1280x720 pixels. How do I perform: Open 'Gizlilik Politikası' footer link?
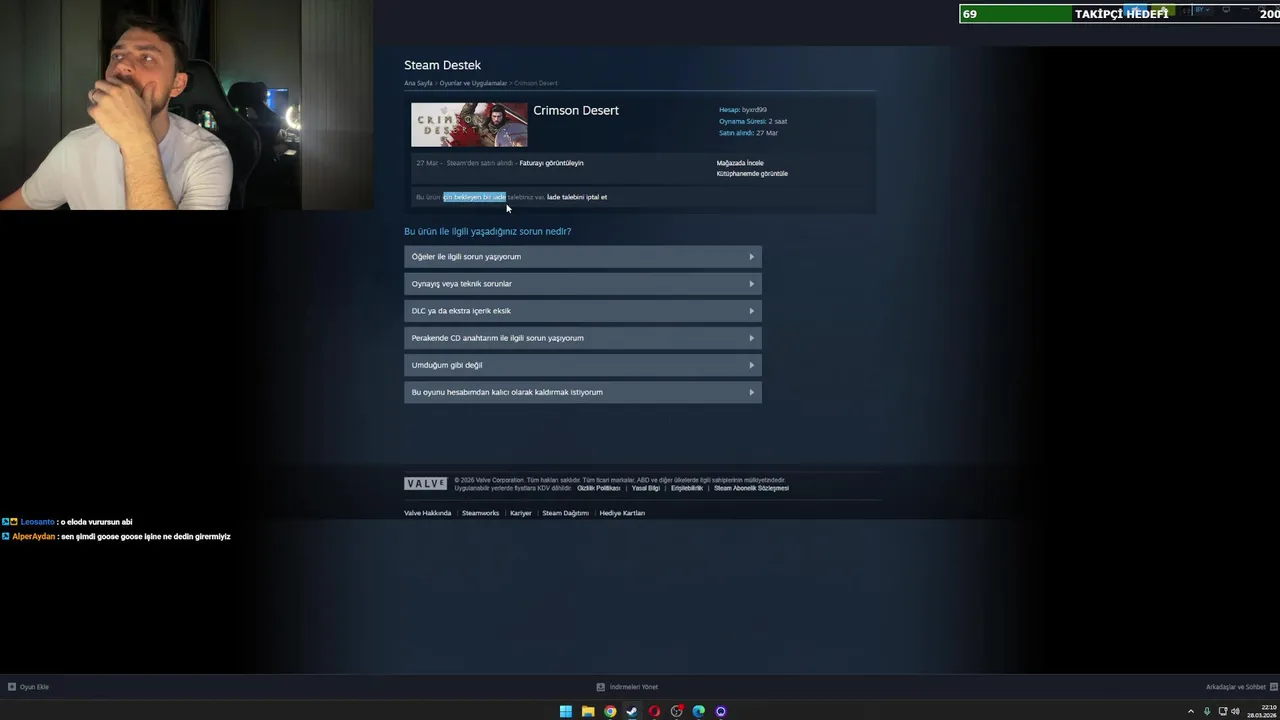599,488
